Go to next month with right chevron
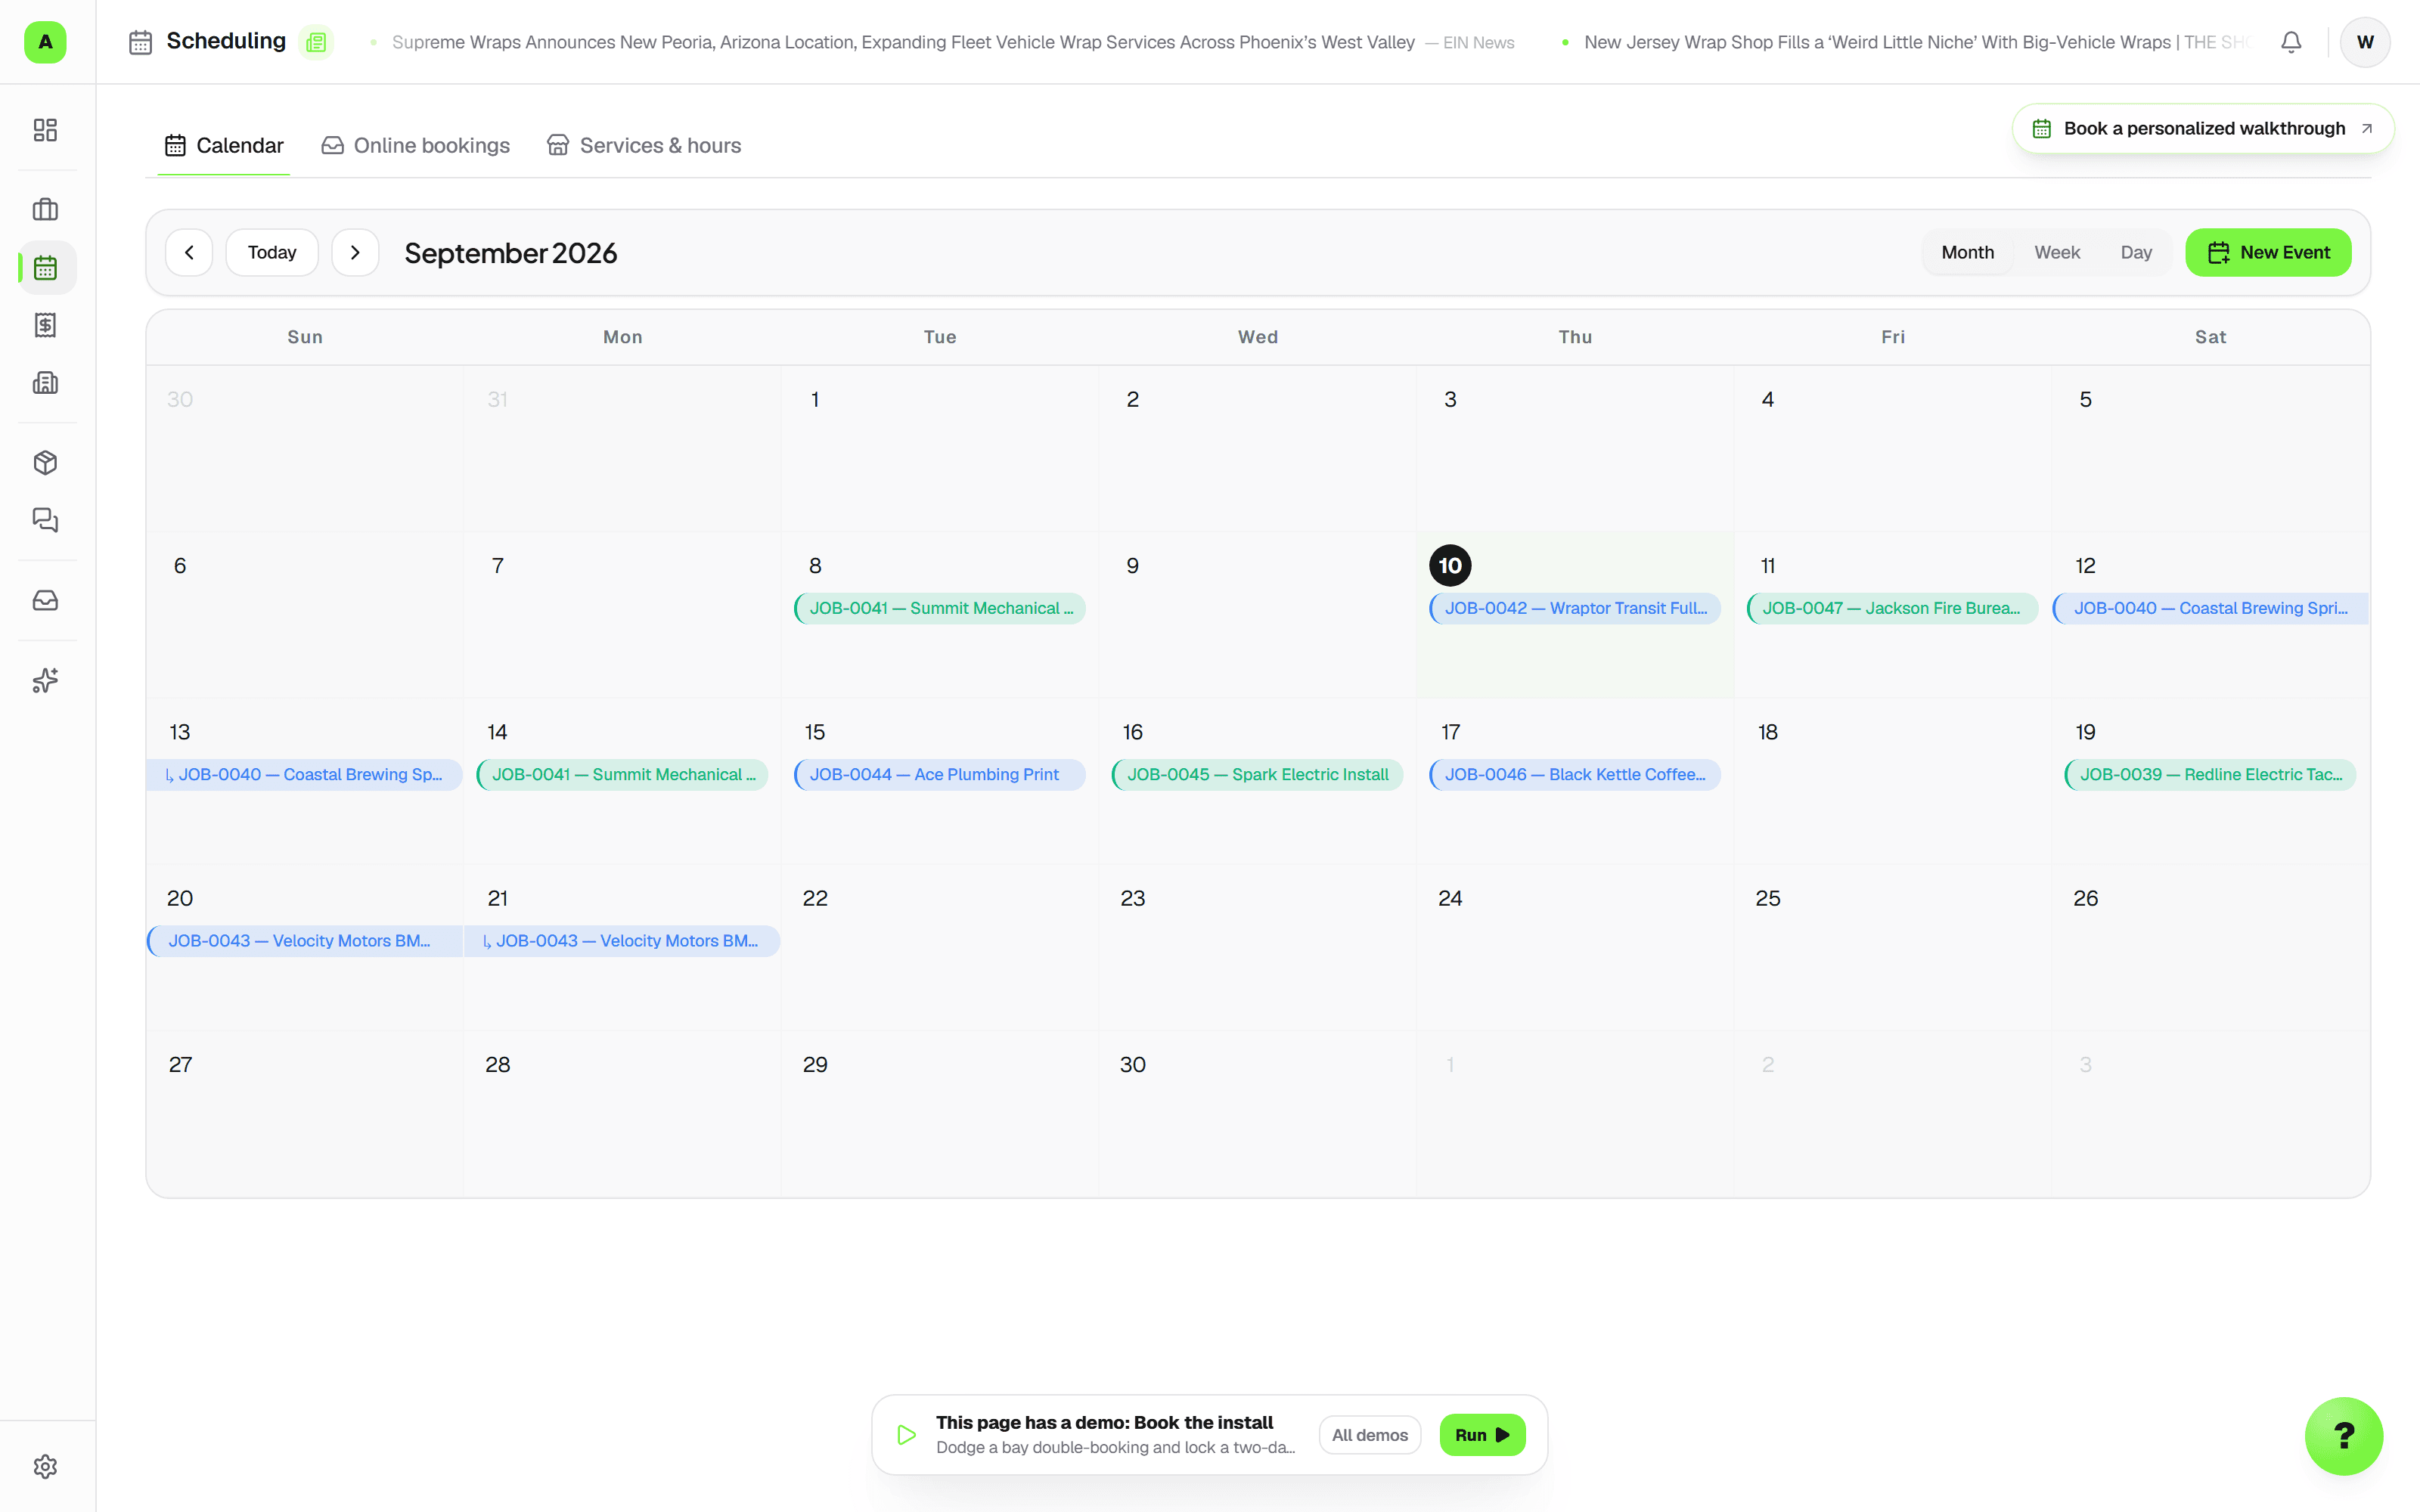Screen dimensions: 2420x1512 [x=355, y=253]
